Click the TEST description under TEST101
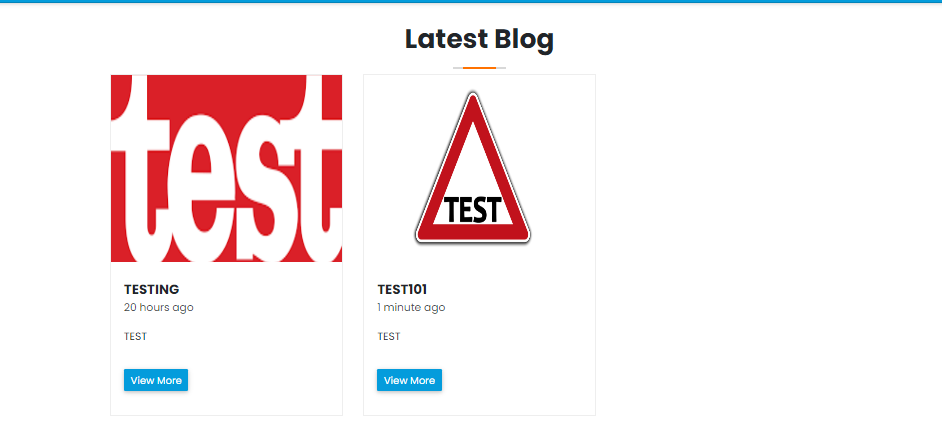This screenshot has height=430, width=942. (389, 336)
